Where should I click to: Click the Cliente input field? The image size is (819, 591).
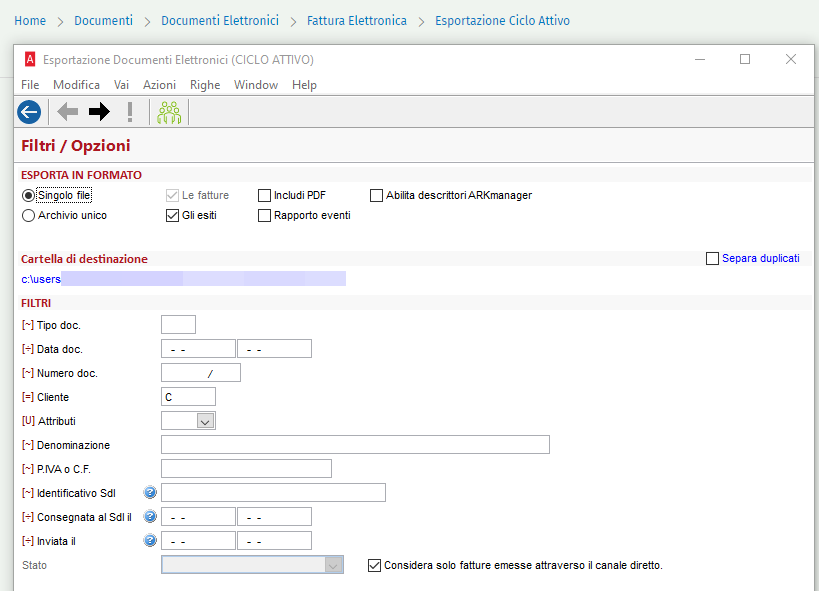point(188,397)
